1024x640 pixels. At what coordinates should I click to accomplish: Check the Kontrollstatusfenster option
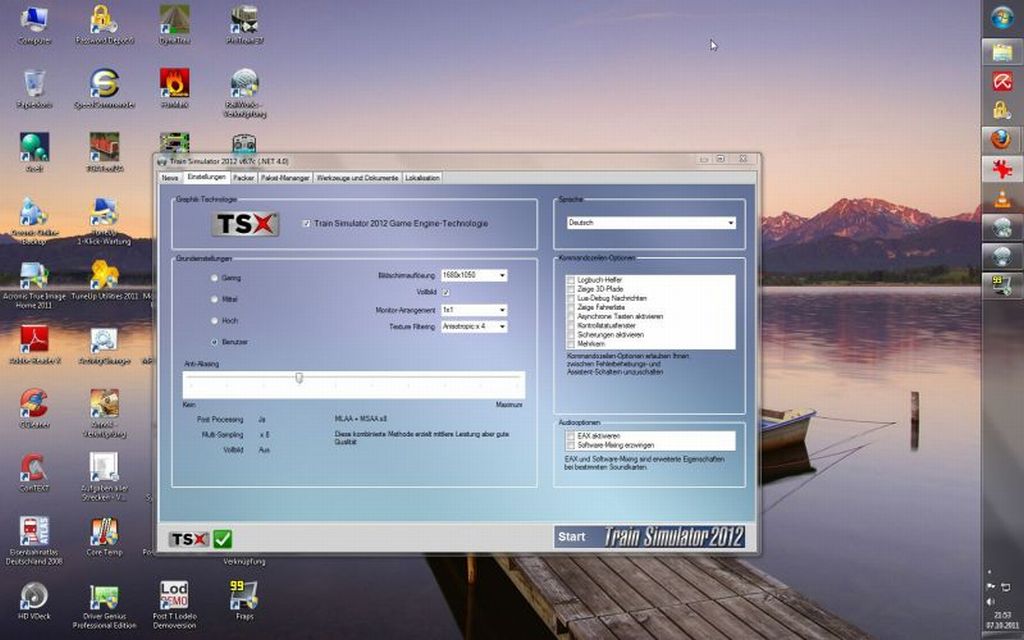tap(571, 325)
